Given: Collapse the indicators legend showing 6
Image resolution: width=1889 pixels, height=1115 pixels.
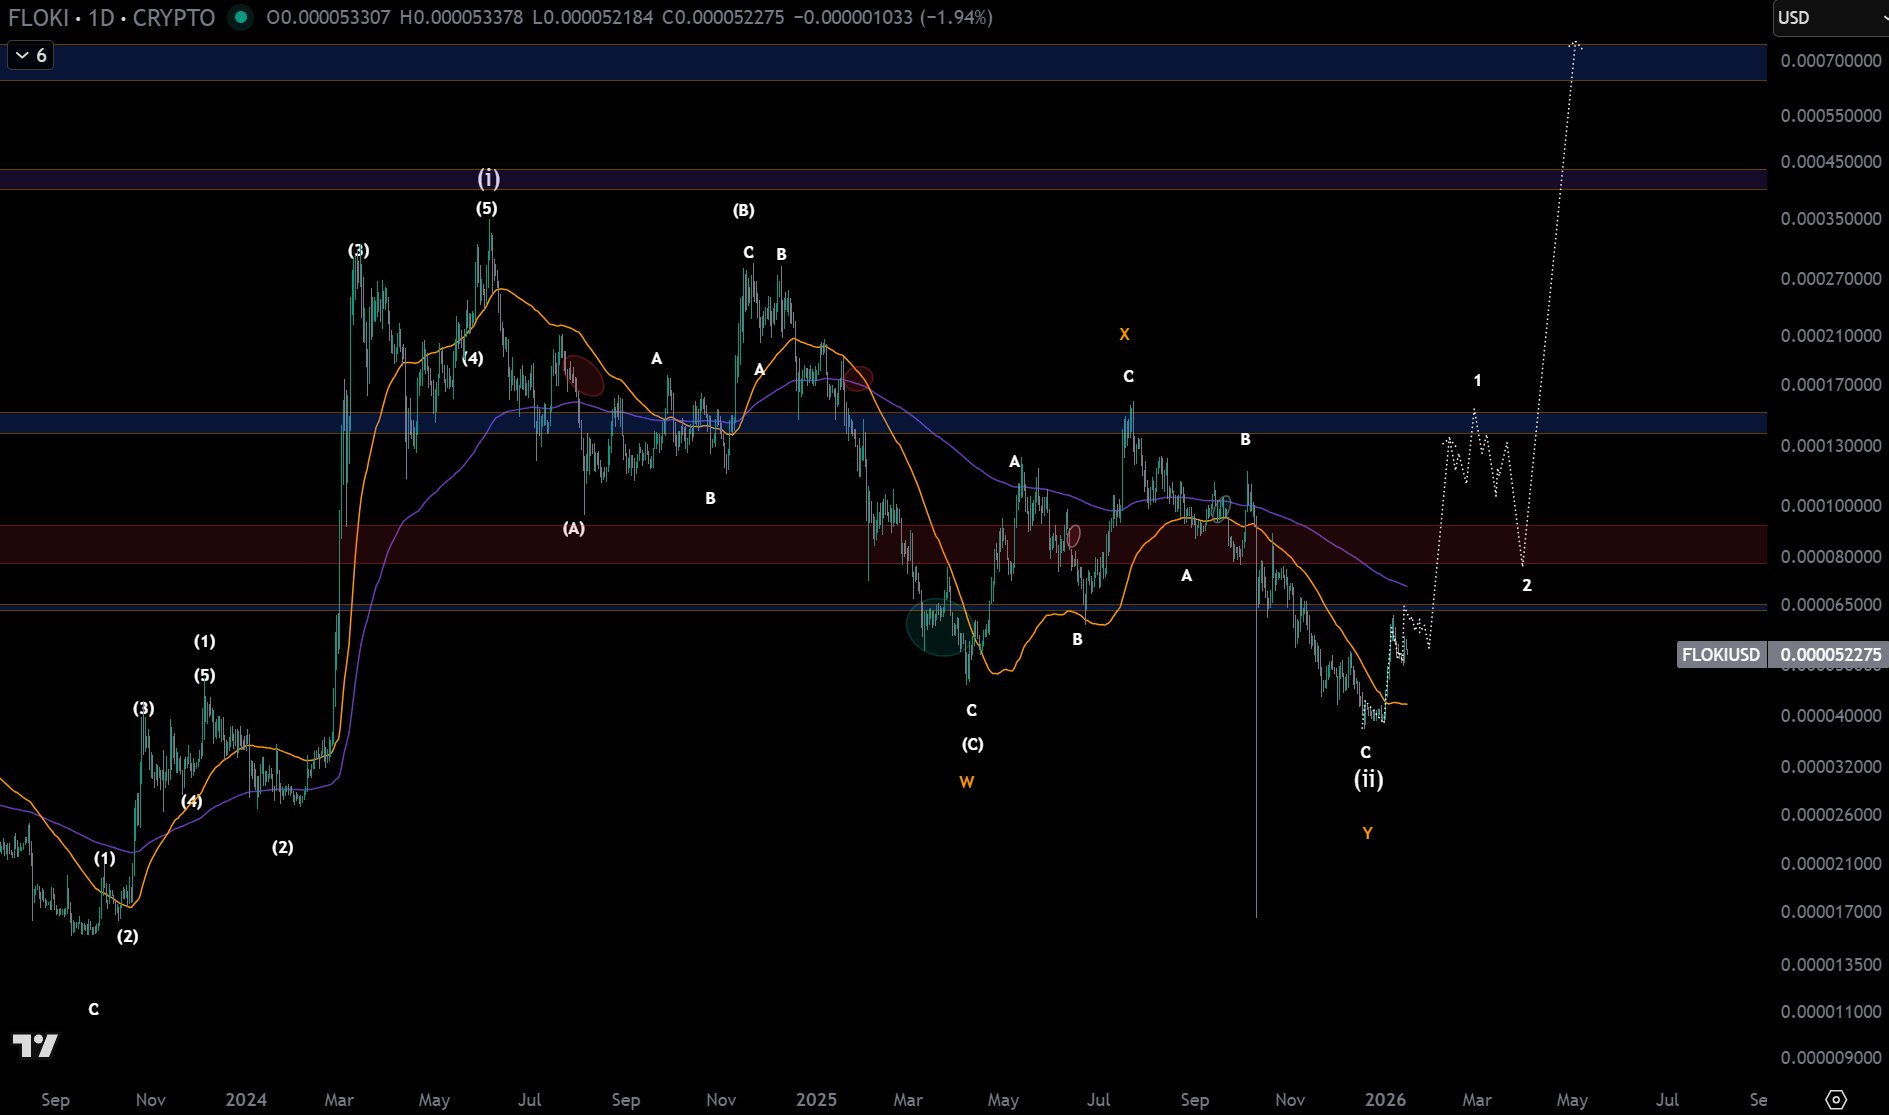Looking at the screenshot, I should (30, 55).
